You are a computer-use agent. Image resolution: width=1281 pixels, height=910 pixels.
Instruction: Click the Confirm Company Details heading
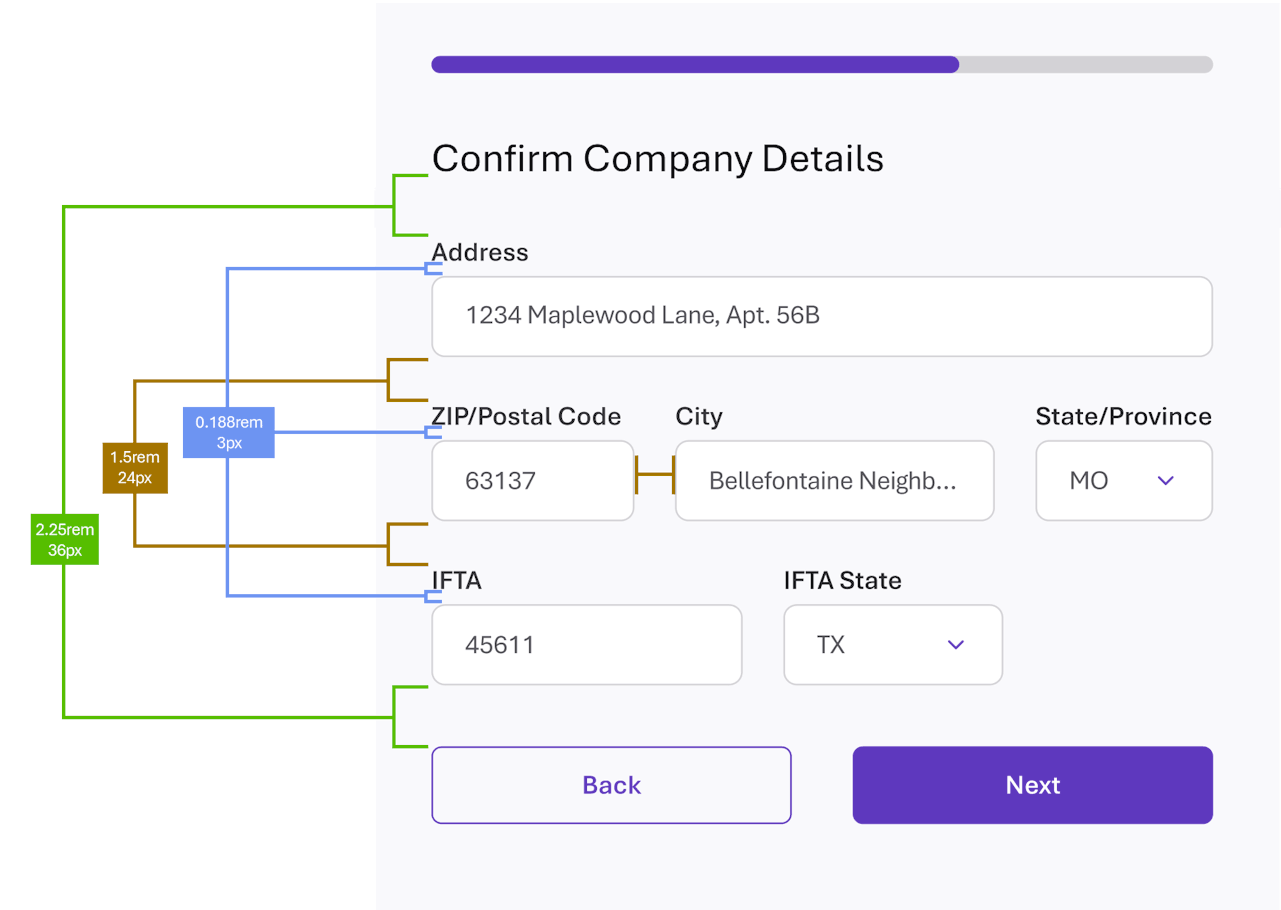click(658, 159)
